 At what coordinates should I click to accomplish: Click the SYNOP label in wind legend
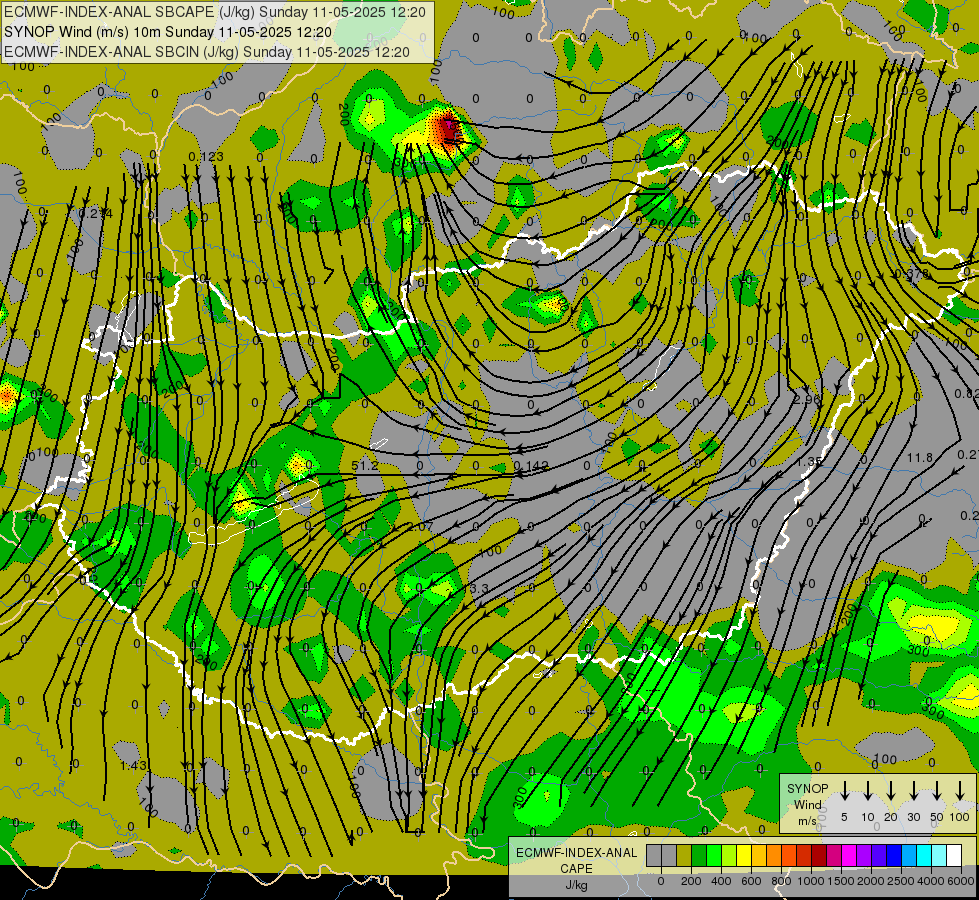807,788
